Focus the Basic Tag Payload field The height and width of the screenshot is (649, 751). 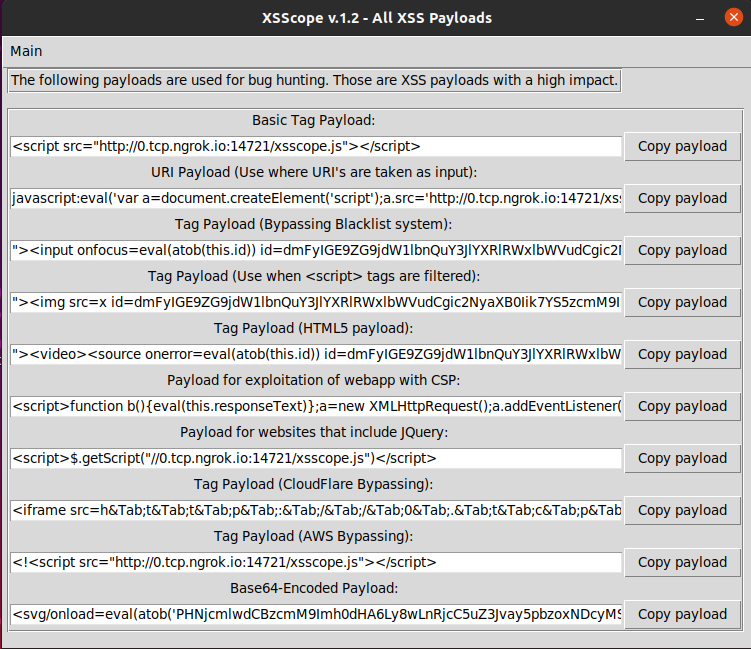(x=316, y=146)
